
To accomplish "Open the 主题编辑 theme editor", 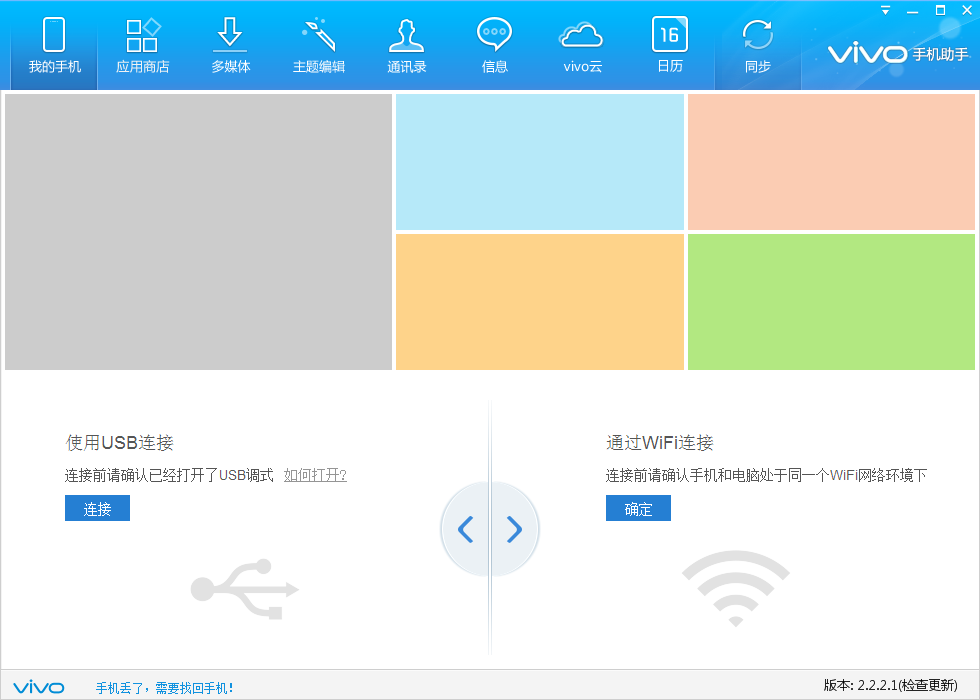I will [x=319, y=46].
